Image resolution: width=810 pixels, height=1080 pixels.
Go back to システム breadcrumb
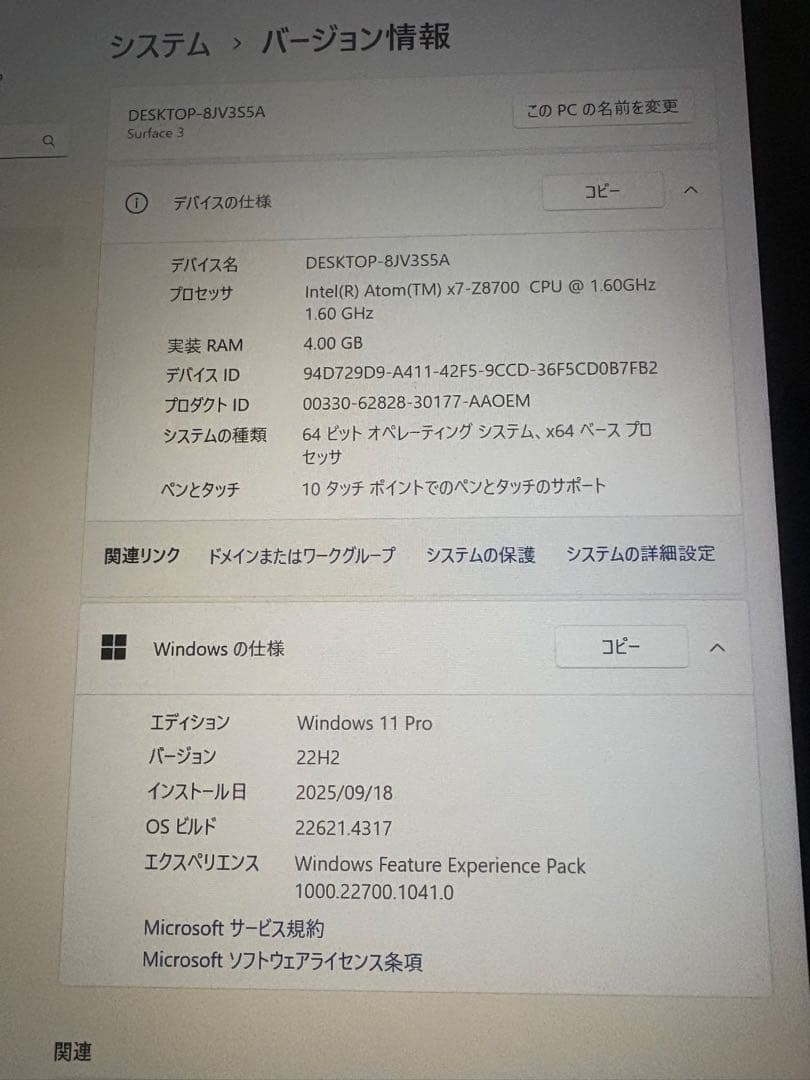160,45
